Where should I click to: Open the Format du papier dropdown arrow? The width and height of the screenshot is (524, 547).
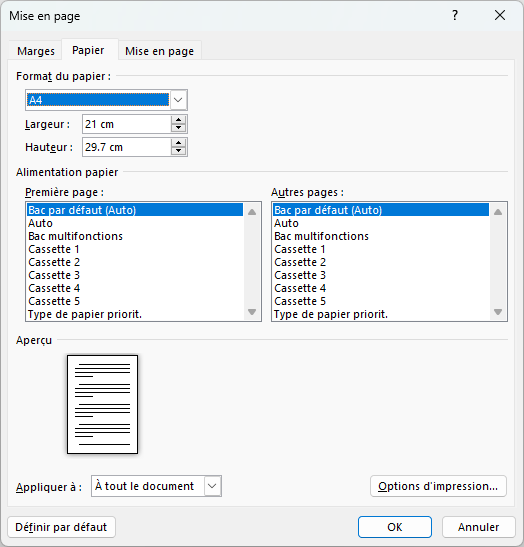(x=178, y=100)
